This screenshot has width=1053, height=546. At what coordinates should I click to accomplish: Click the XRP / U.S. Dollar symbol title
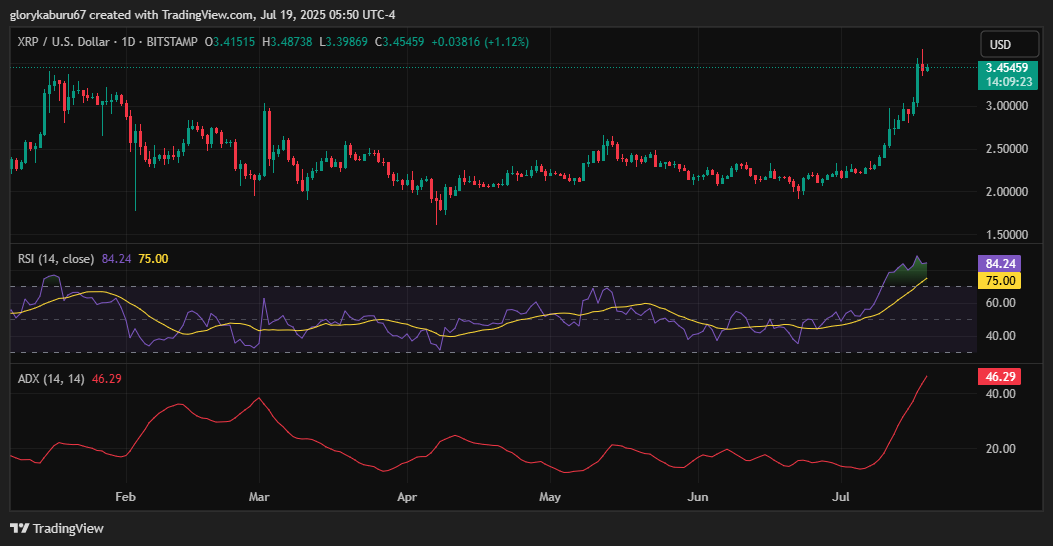[x=65, y=42]
